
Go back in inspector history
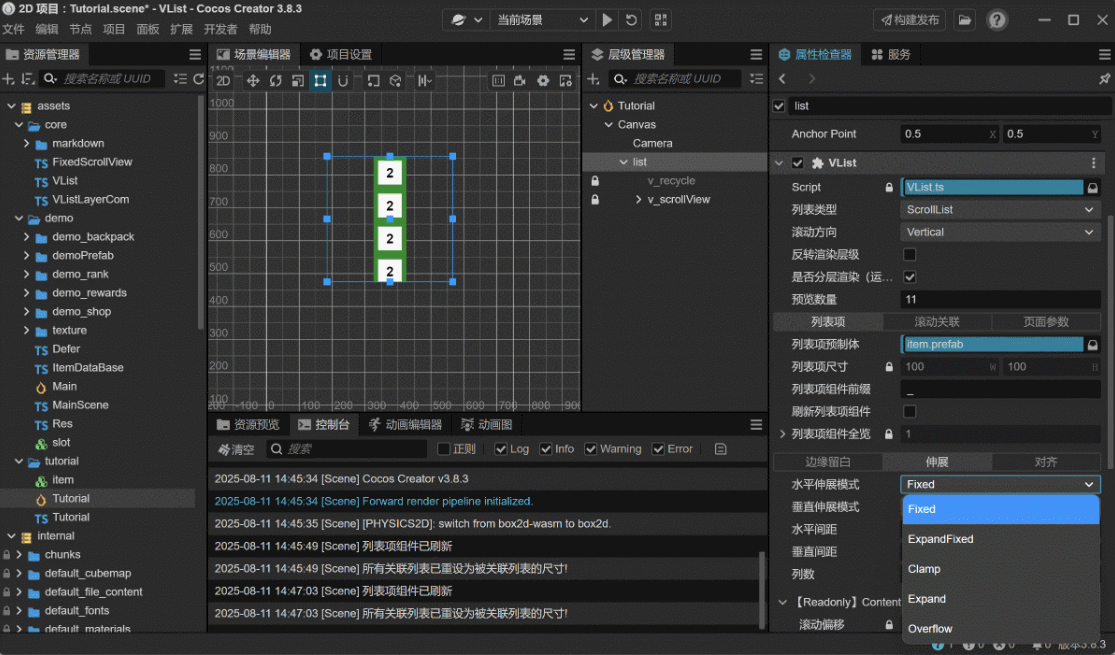[782, 79]
